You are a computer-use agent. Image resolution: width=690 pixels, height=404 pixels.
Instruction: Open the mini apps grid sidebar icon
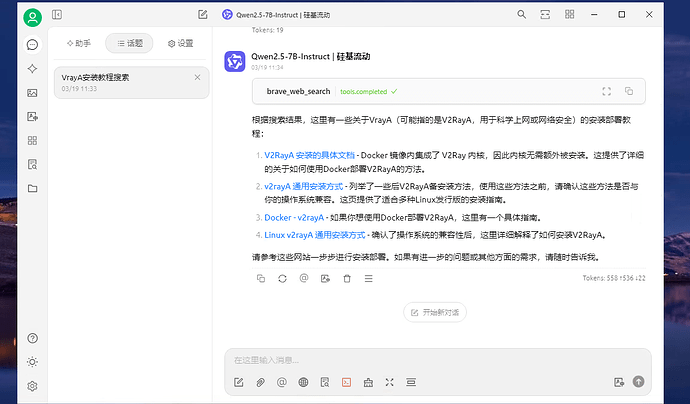(x=32, y=140)
